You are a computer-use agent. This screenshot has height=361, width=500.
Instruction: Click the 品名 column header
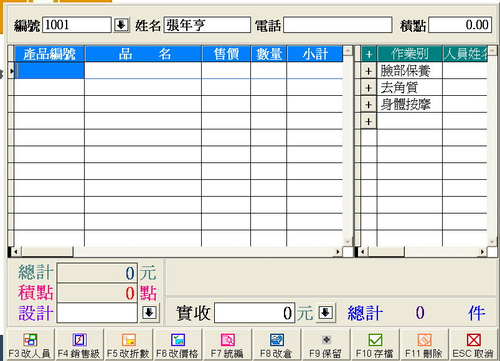[143, 54]
